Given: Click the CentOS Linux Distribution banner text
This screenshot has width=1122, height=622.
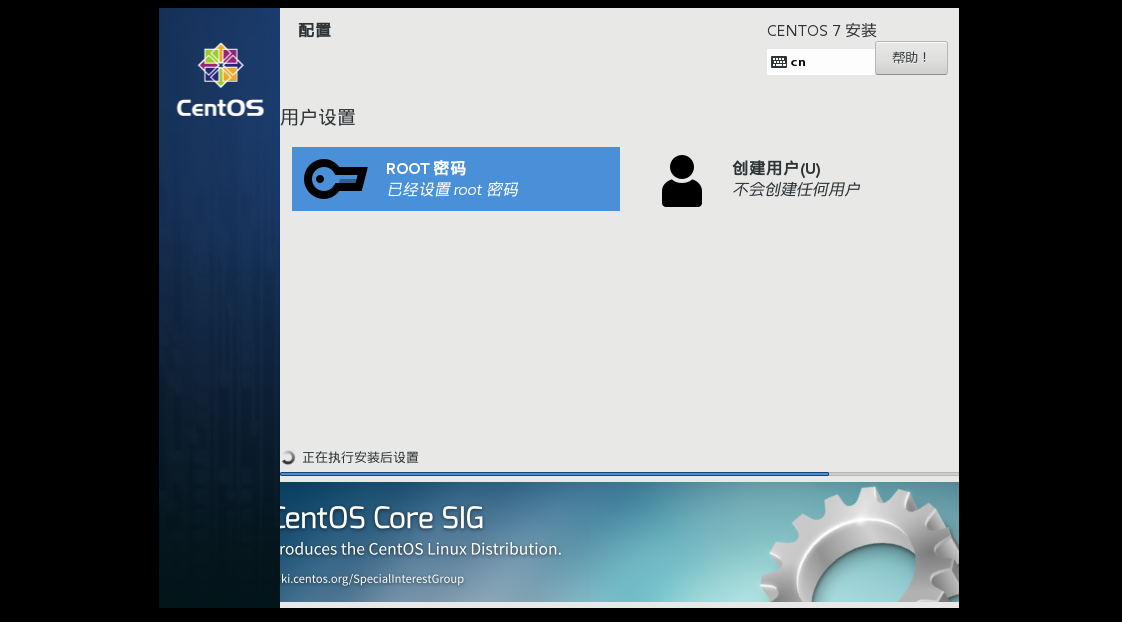Looking at the screenshot, I should pos(421,549).
